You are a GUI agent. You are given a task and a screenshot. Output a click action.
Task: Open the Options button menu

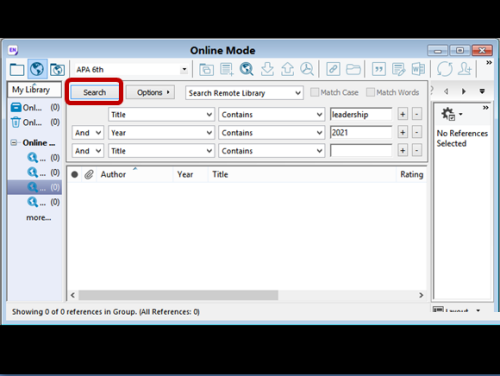point(150,92)
